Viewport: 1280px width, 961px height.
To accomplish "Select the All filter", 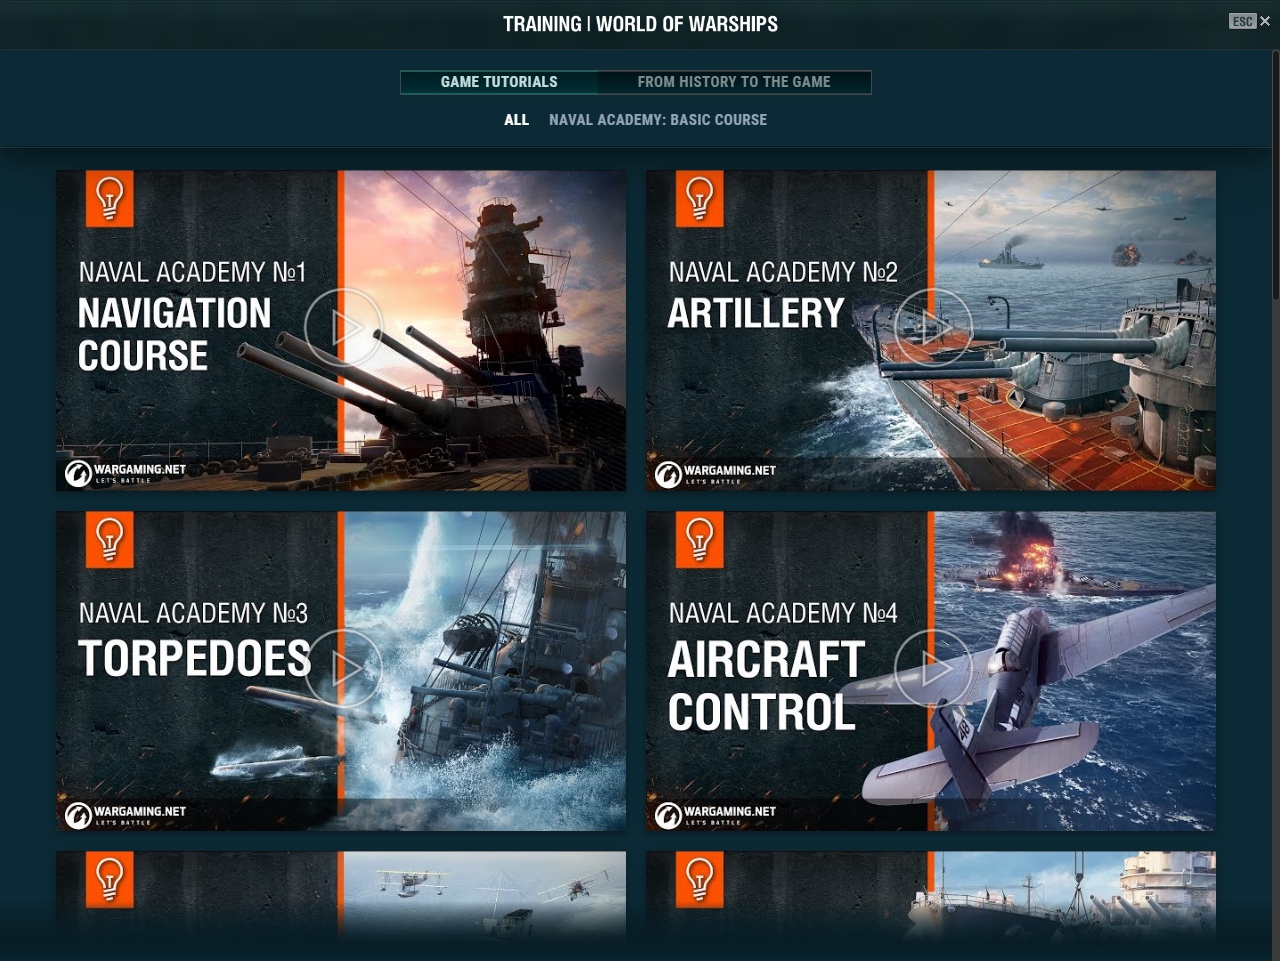I will (x=516, y=120).
